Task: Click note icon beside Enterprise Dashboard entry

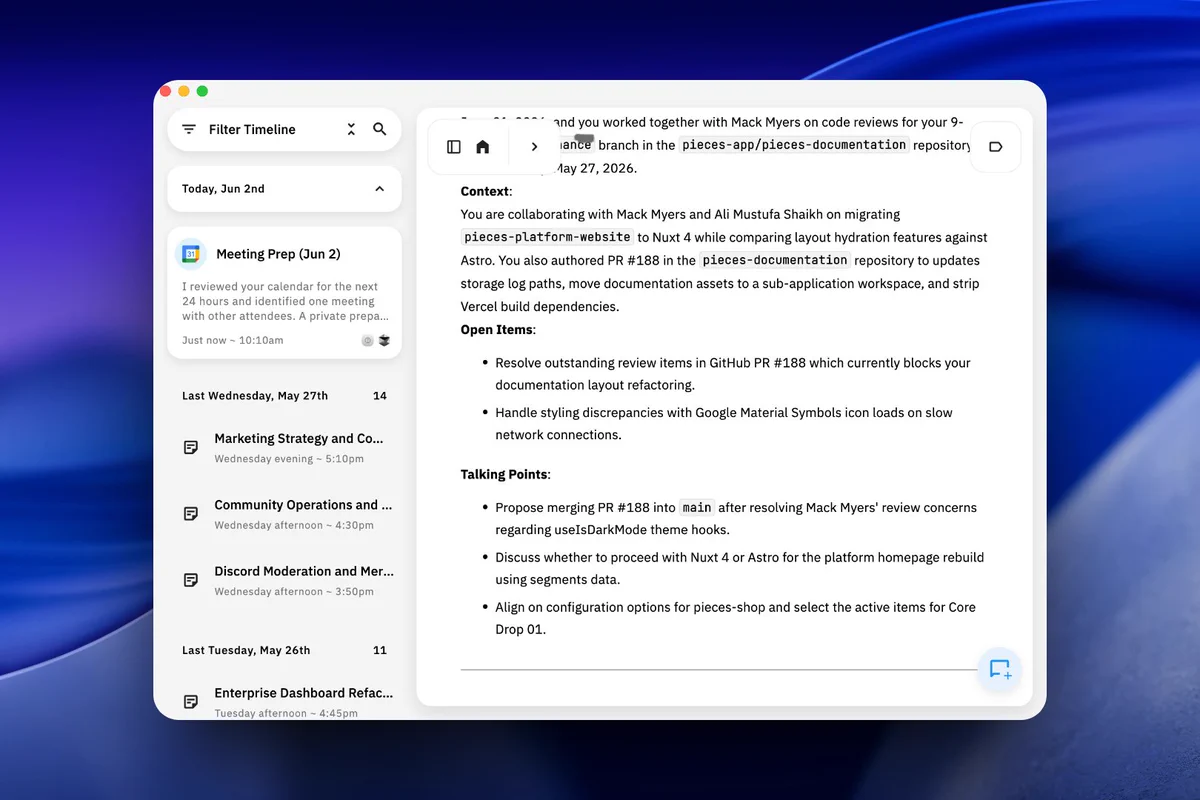Action: click(191, 702)
